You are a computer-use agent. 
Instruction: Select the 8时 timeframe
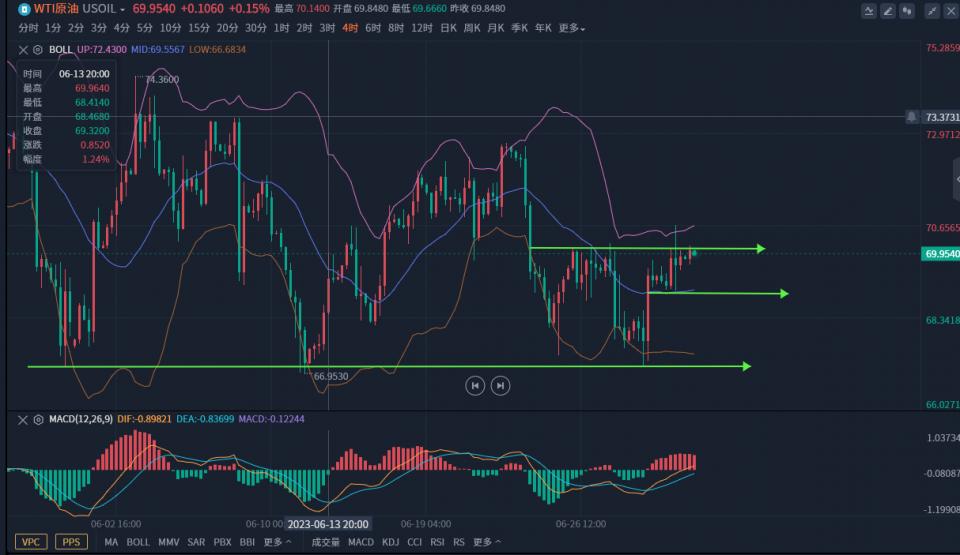396,28
